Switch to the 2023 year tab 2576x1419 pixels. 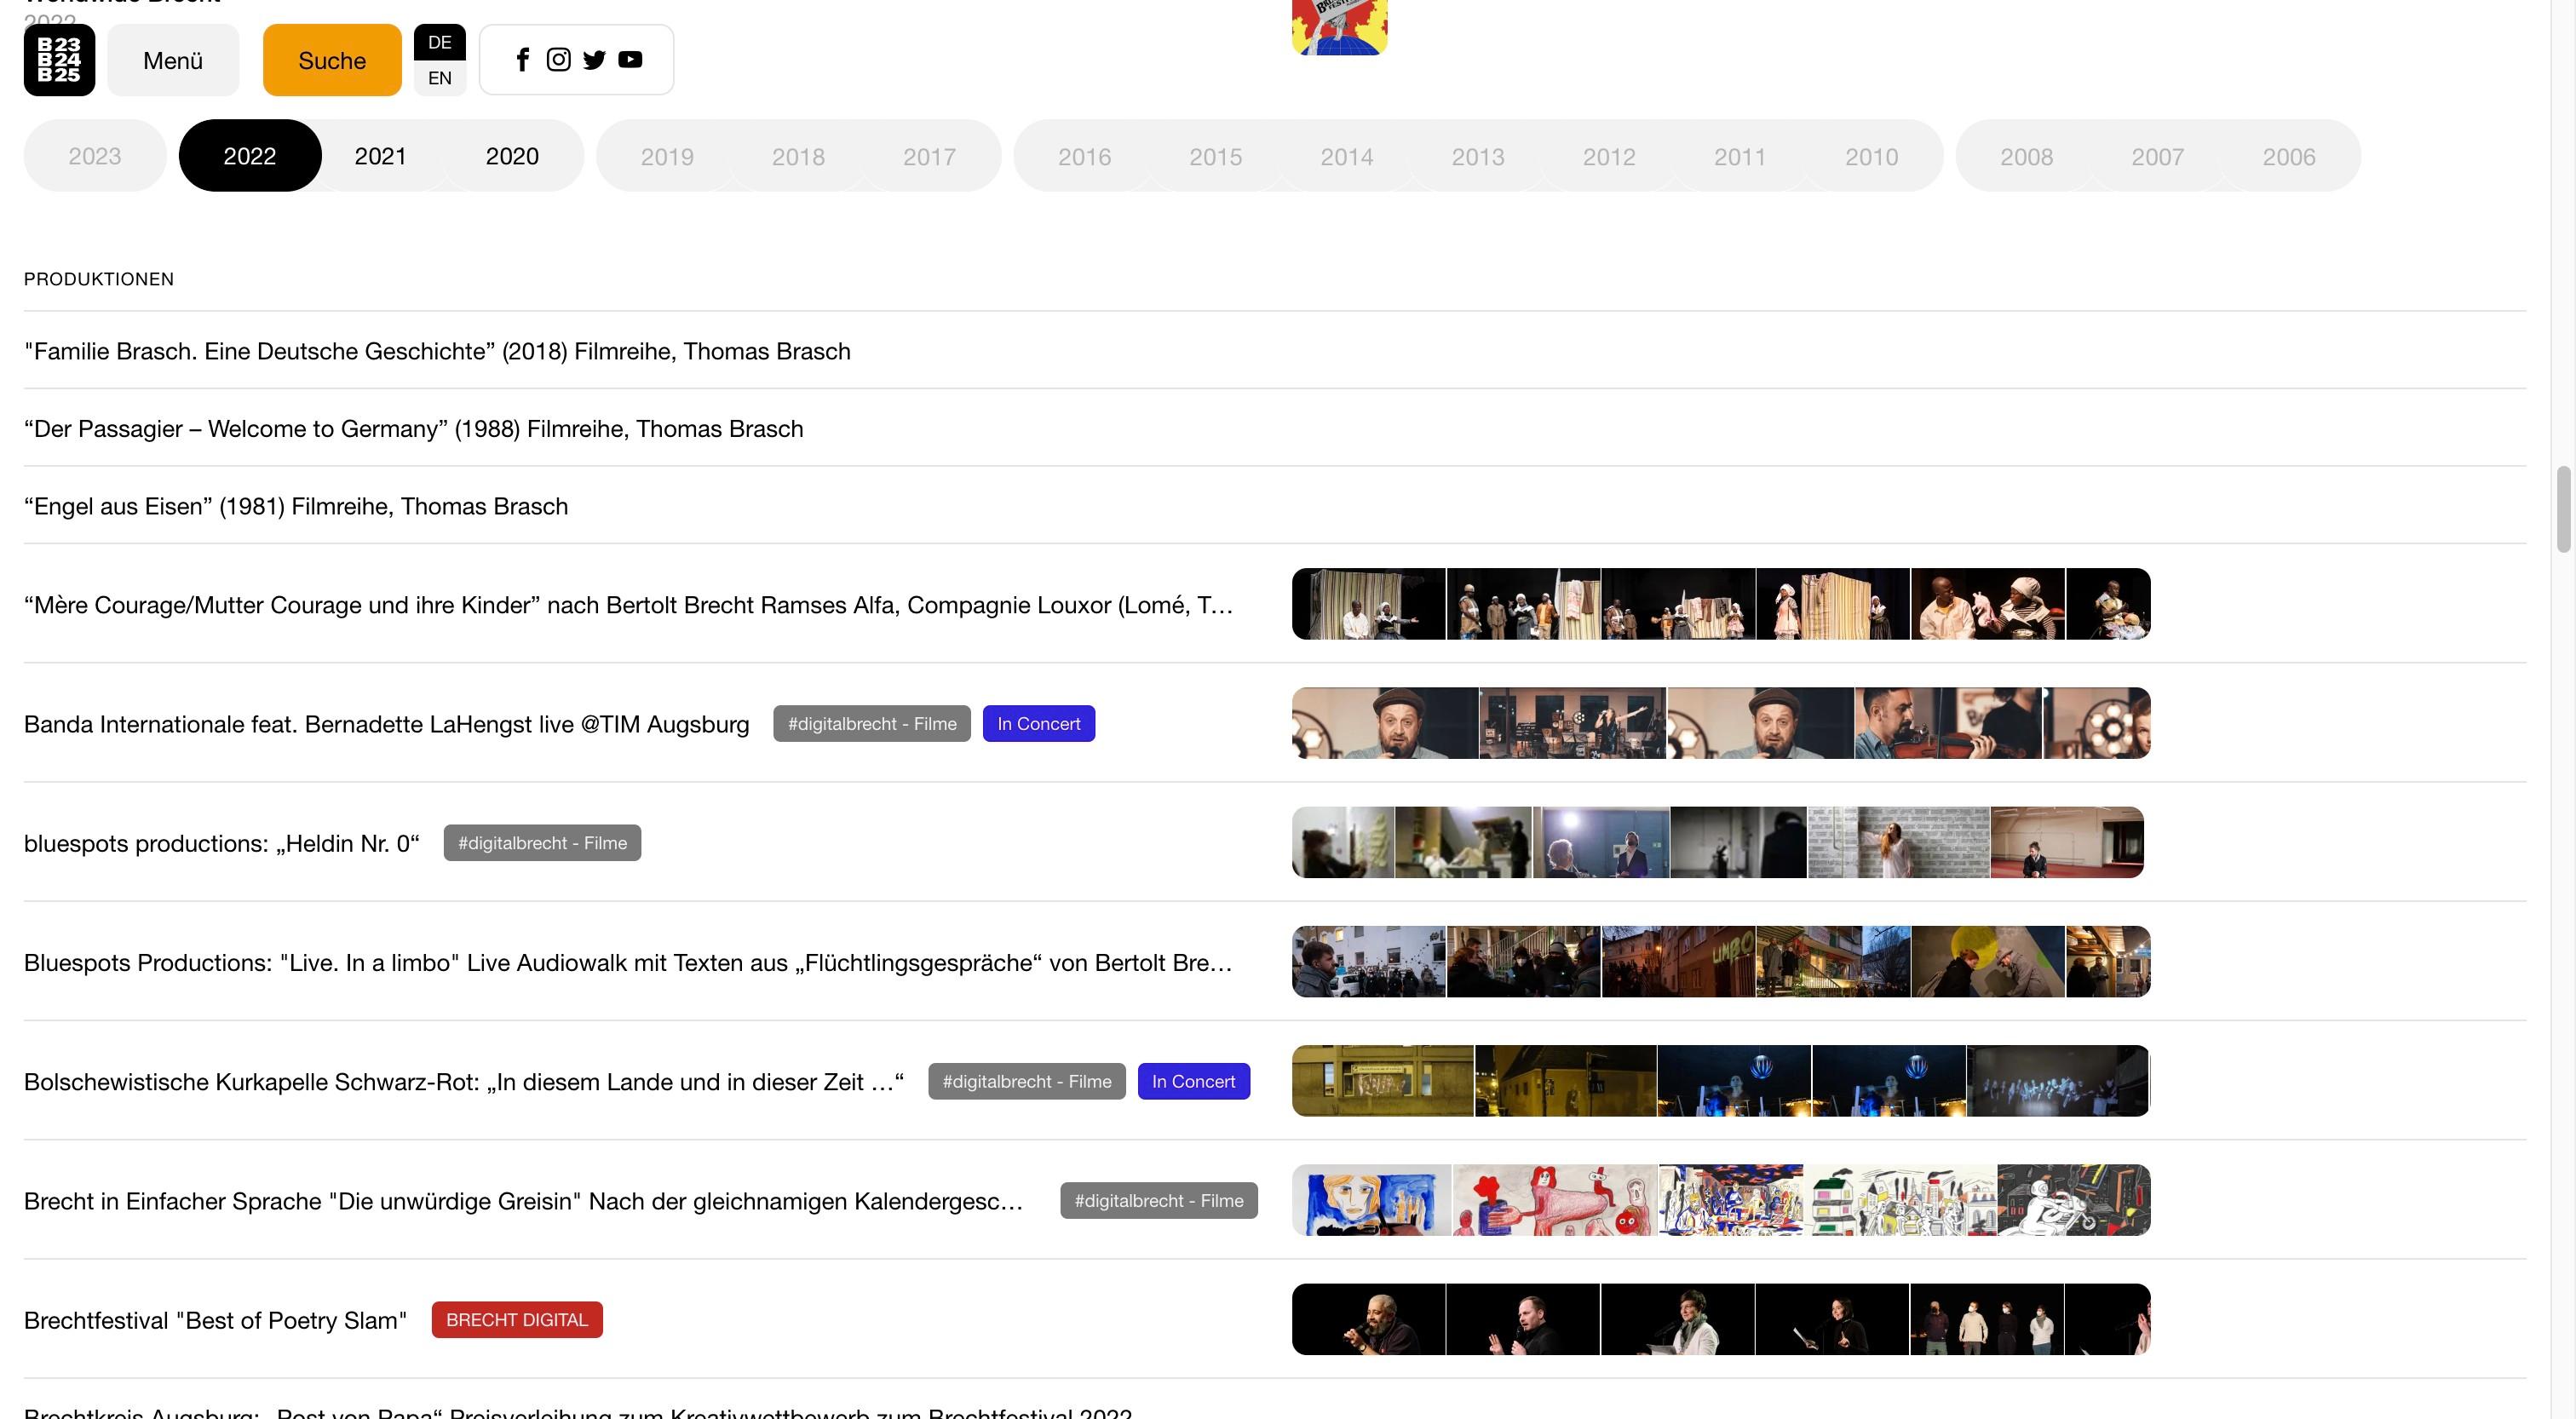[x=95, y=156]
